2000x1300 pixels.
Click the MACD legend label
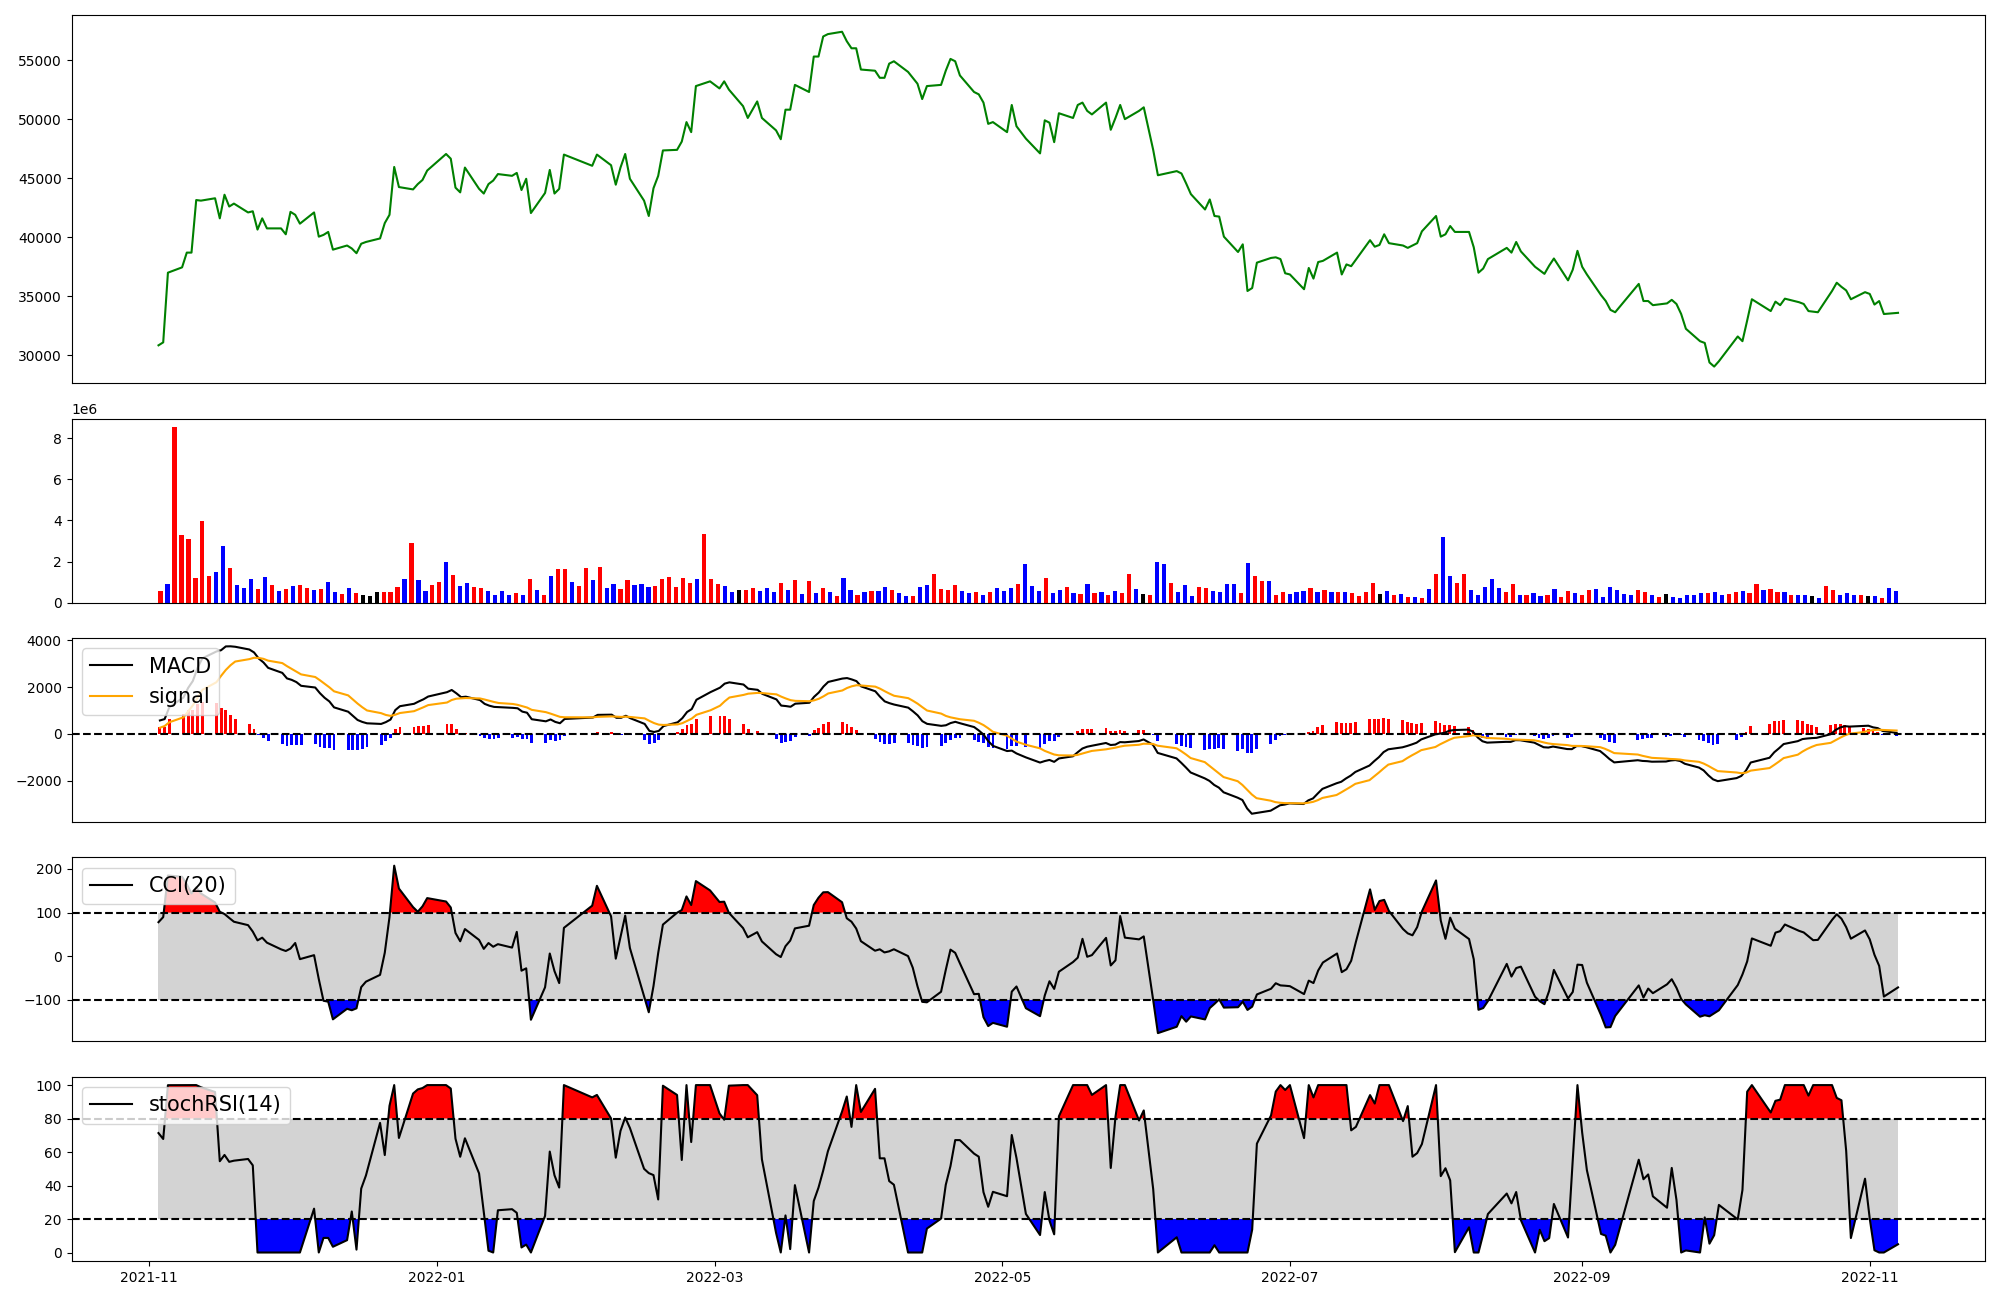click(179, 666)
